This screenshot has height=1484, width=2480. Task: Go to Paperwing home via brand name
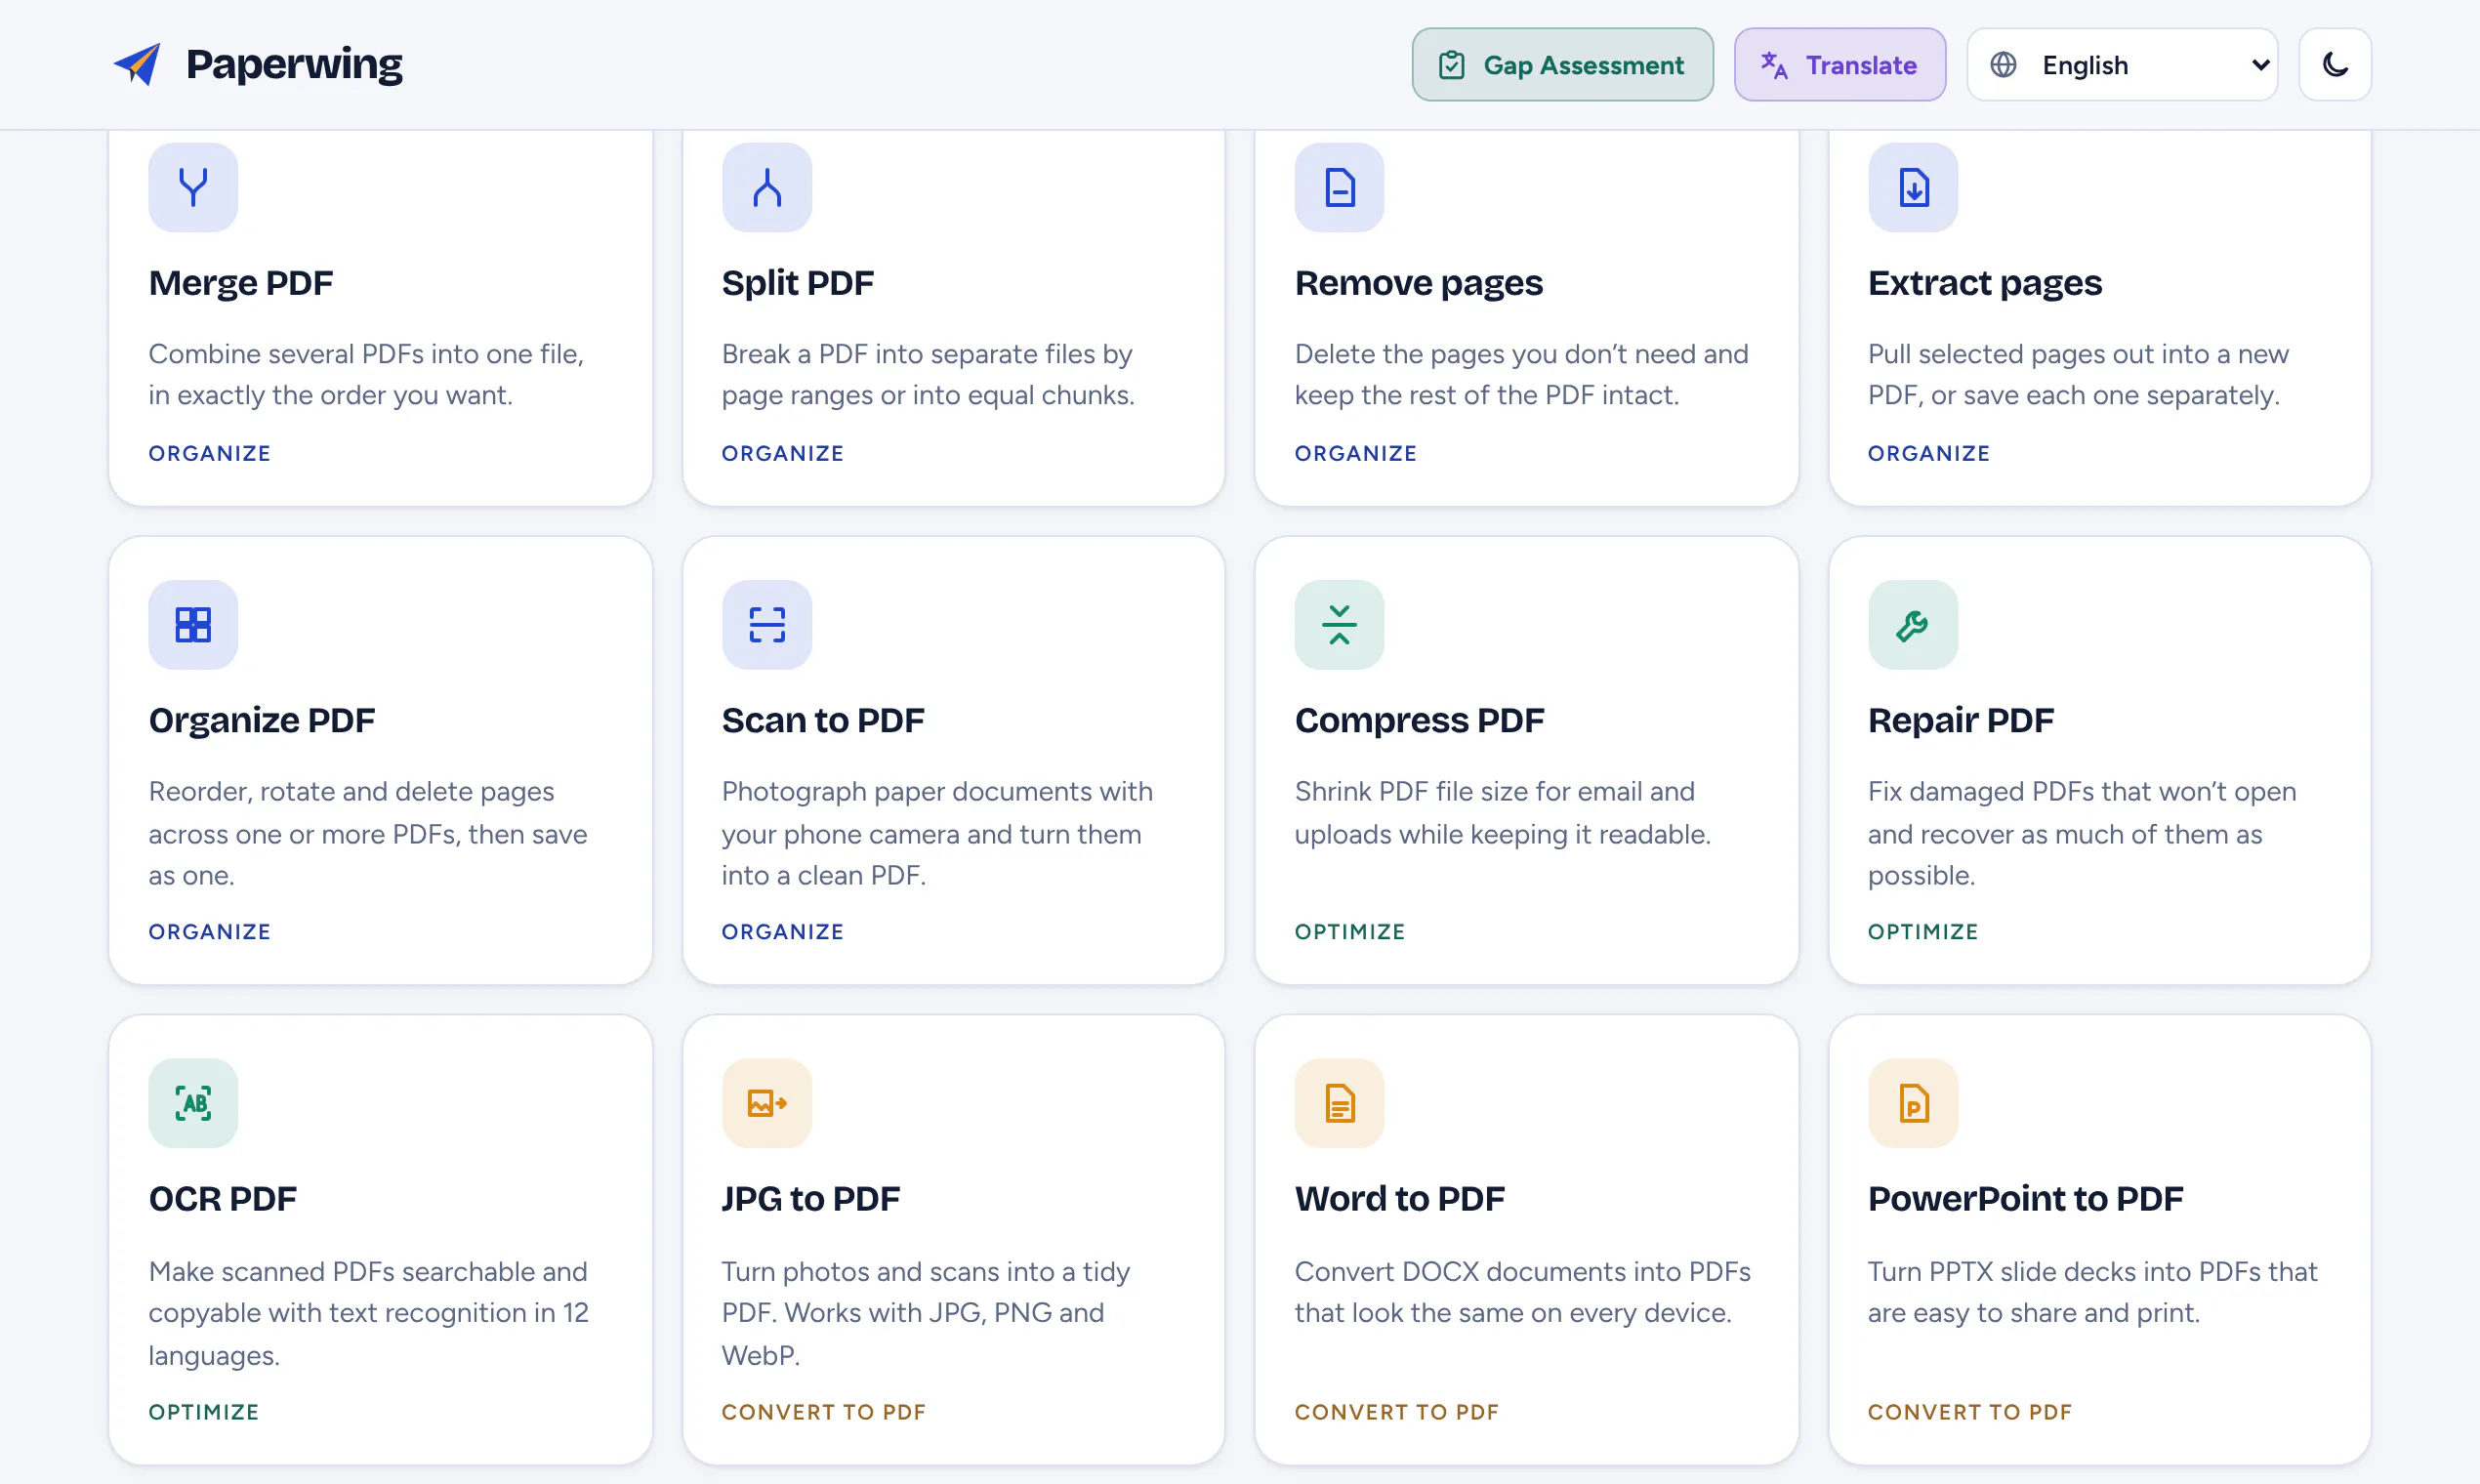[x=294, y=64]
